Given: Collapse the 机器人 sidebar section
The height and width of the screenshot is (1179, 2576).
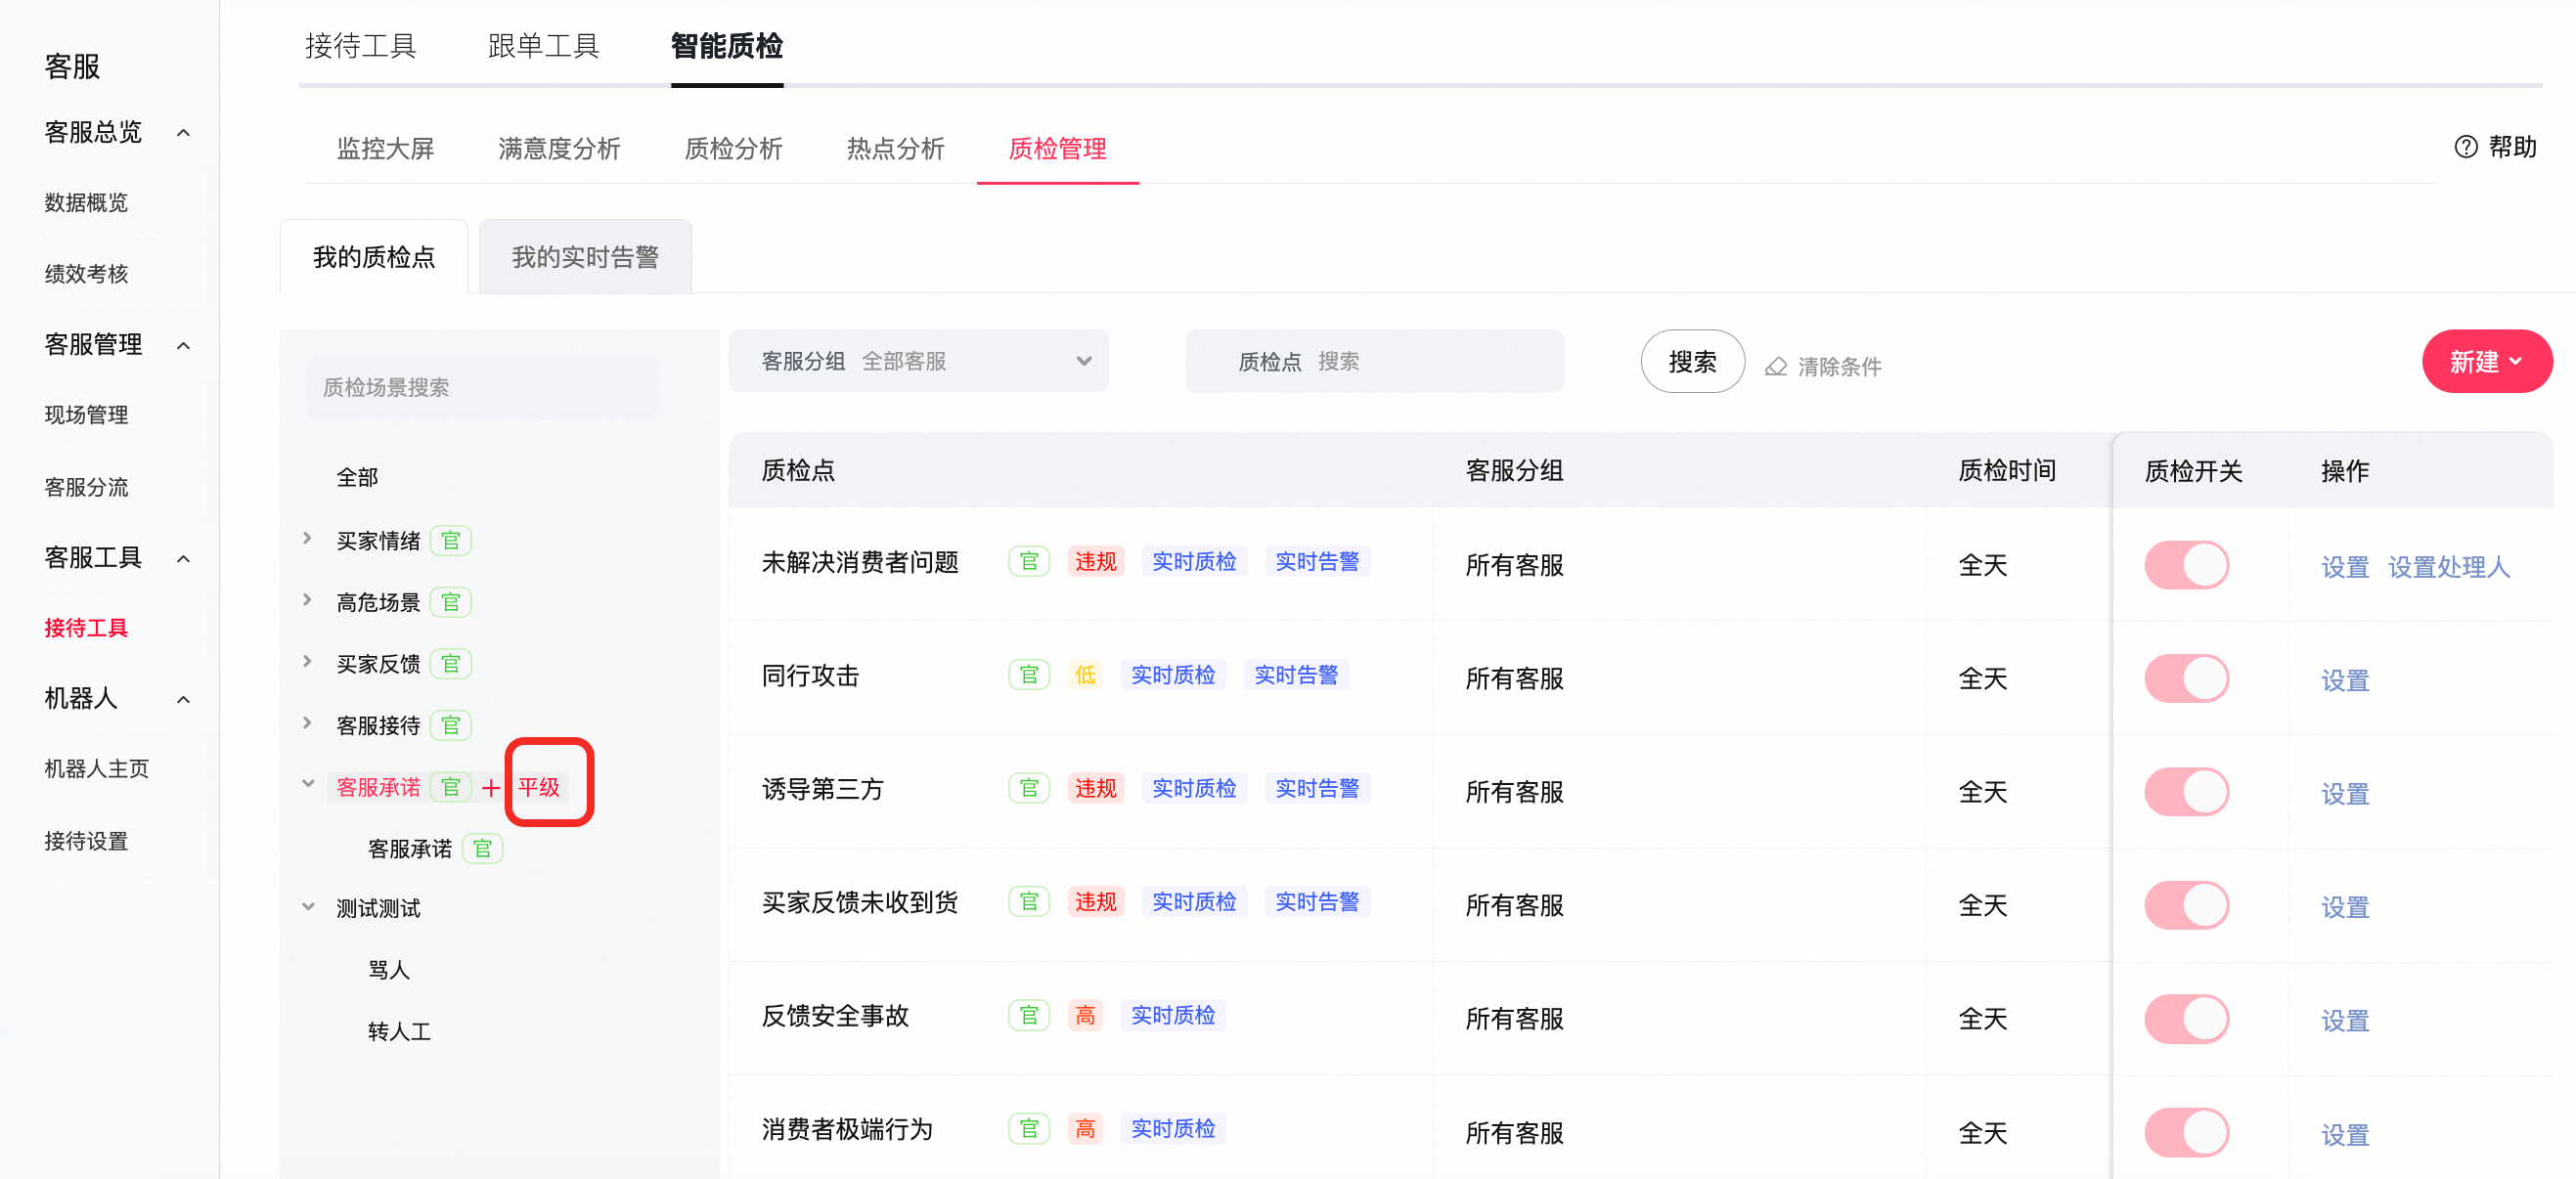Looking at the screenshot, I should [183, 700].
